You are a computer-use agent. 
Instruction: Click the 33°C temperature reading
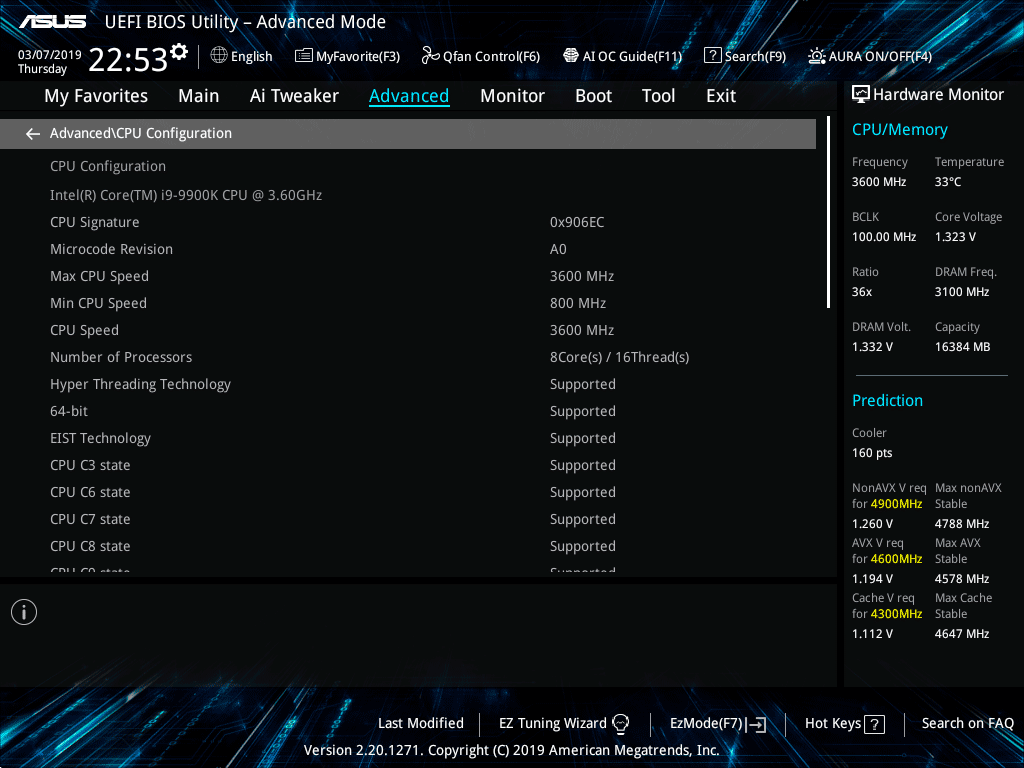tap(948, 182)
